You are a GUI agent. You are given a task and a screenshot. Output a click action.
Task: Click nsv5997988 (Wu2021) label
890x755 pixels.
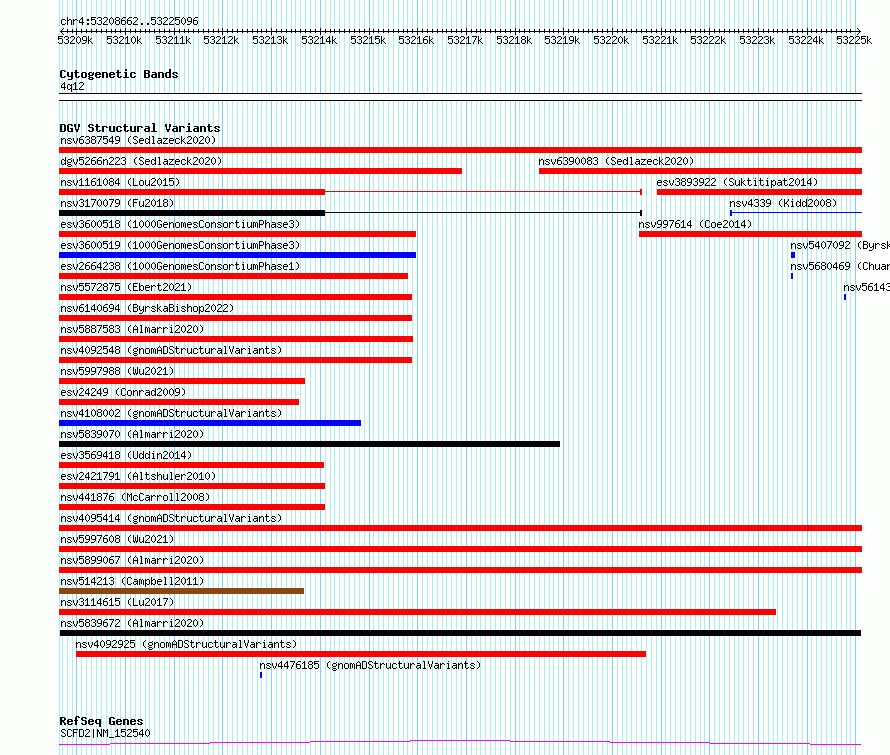tap(117, 371)
